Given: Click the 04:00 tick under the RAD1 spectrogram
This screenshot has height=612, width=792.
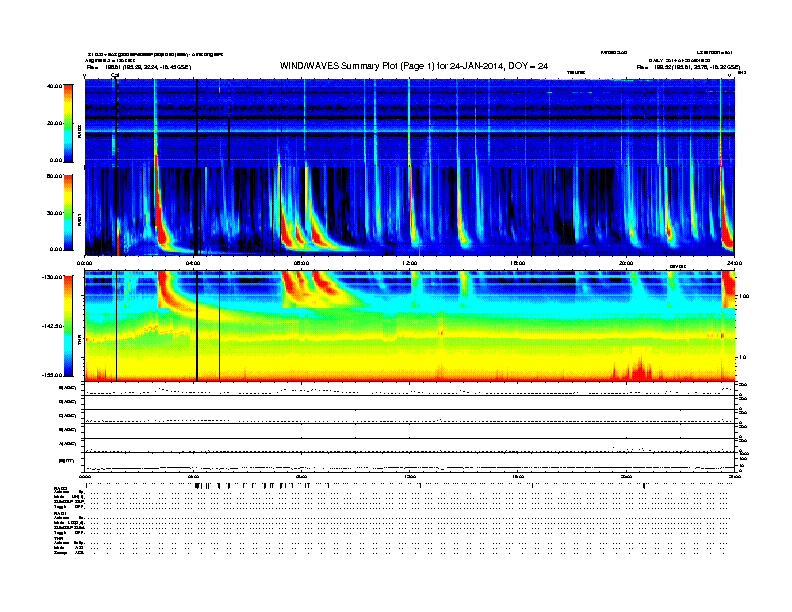Looking at the screenshot, I should [193, 263].
